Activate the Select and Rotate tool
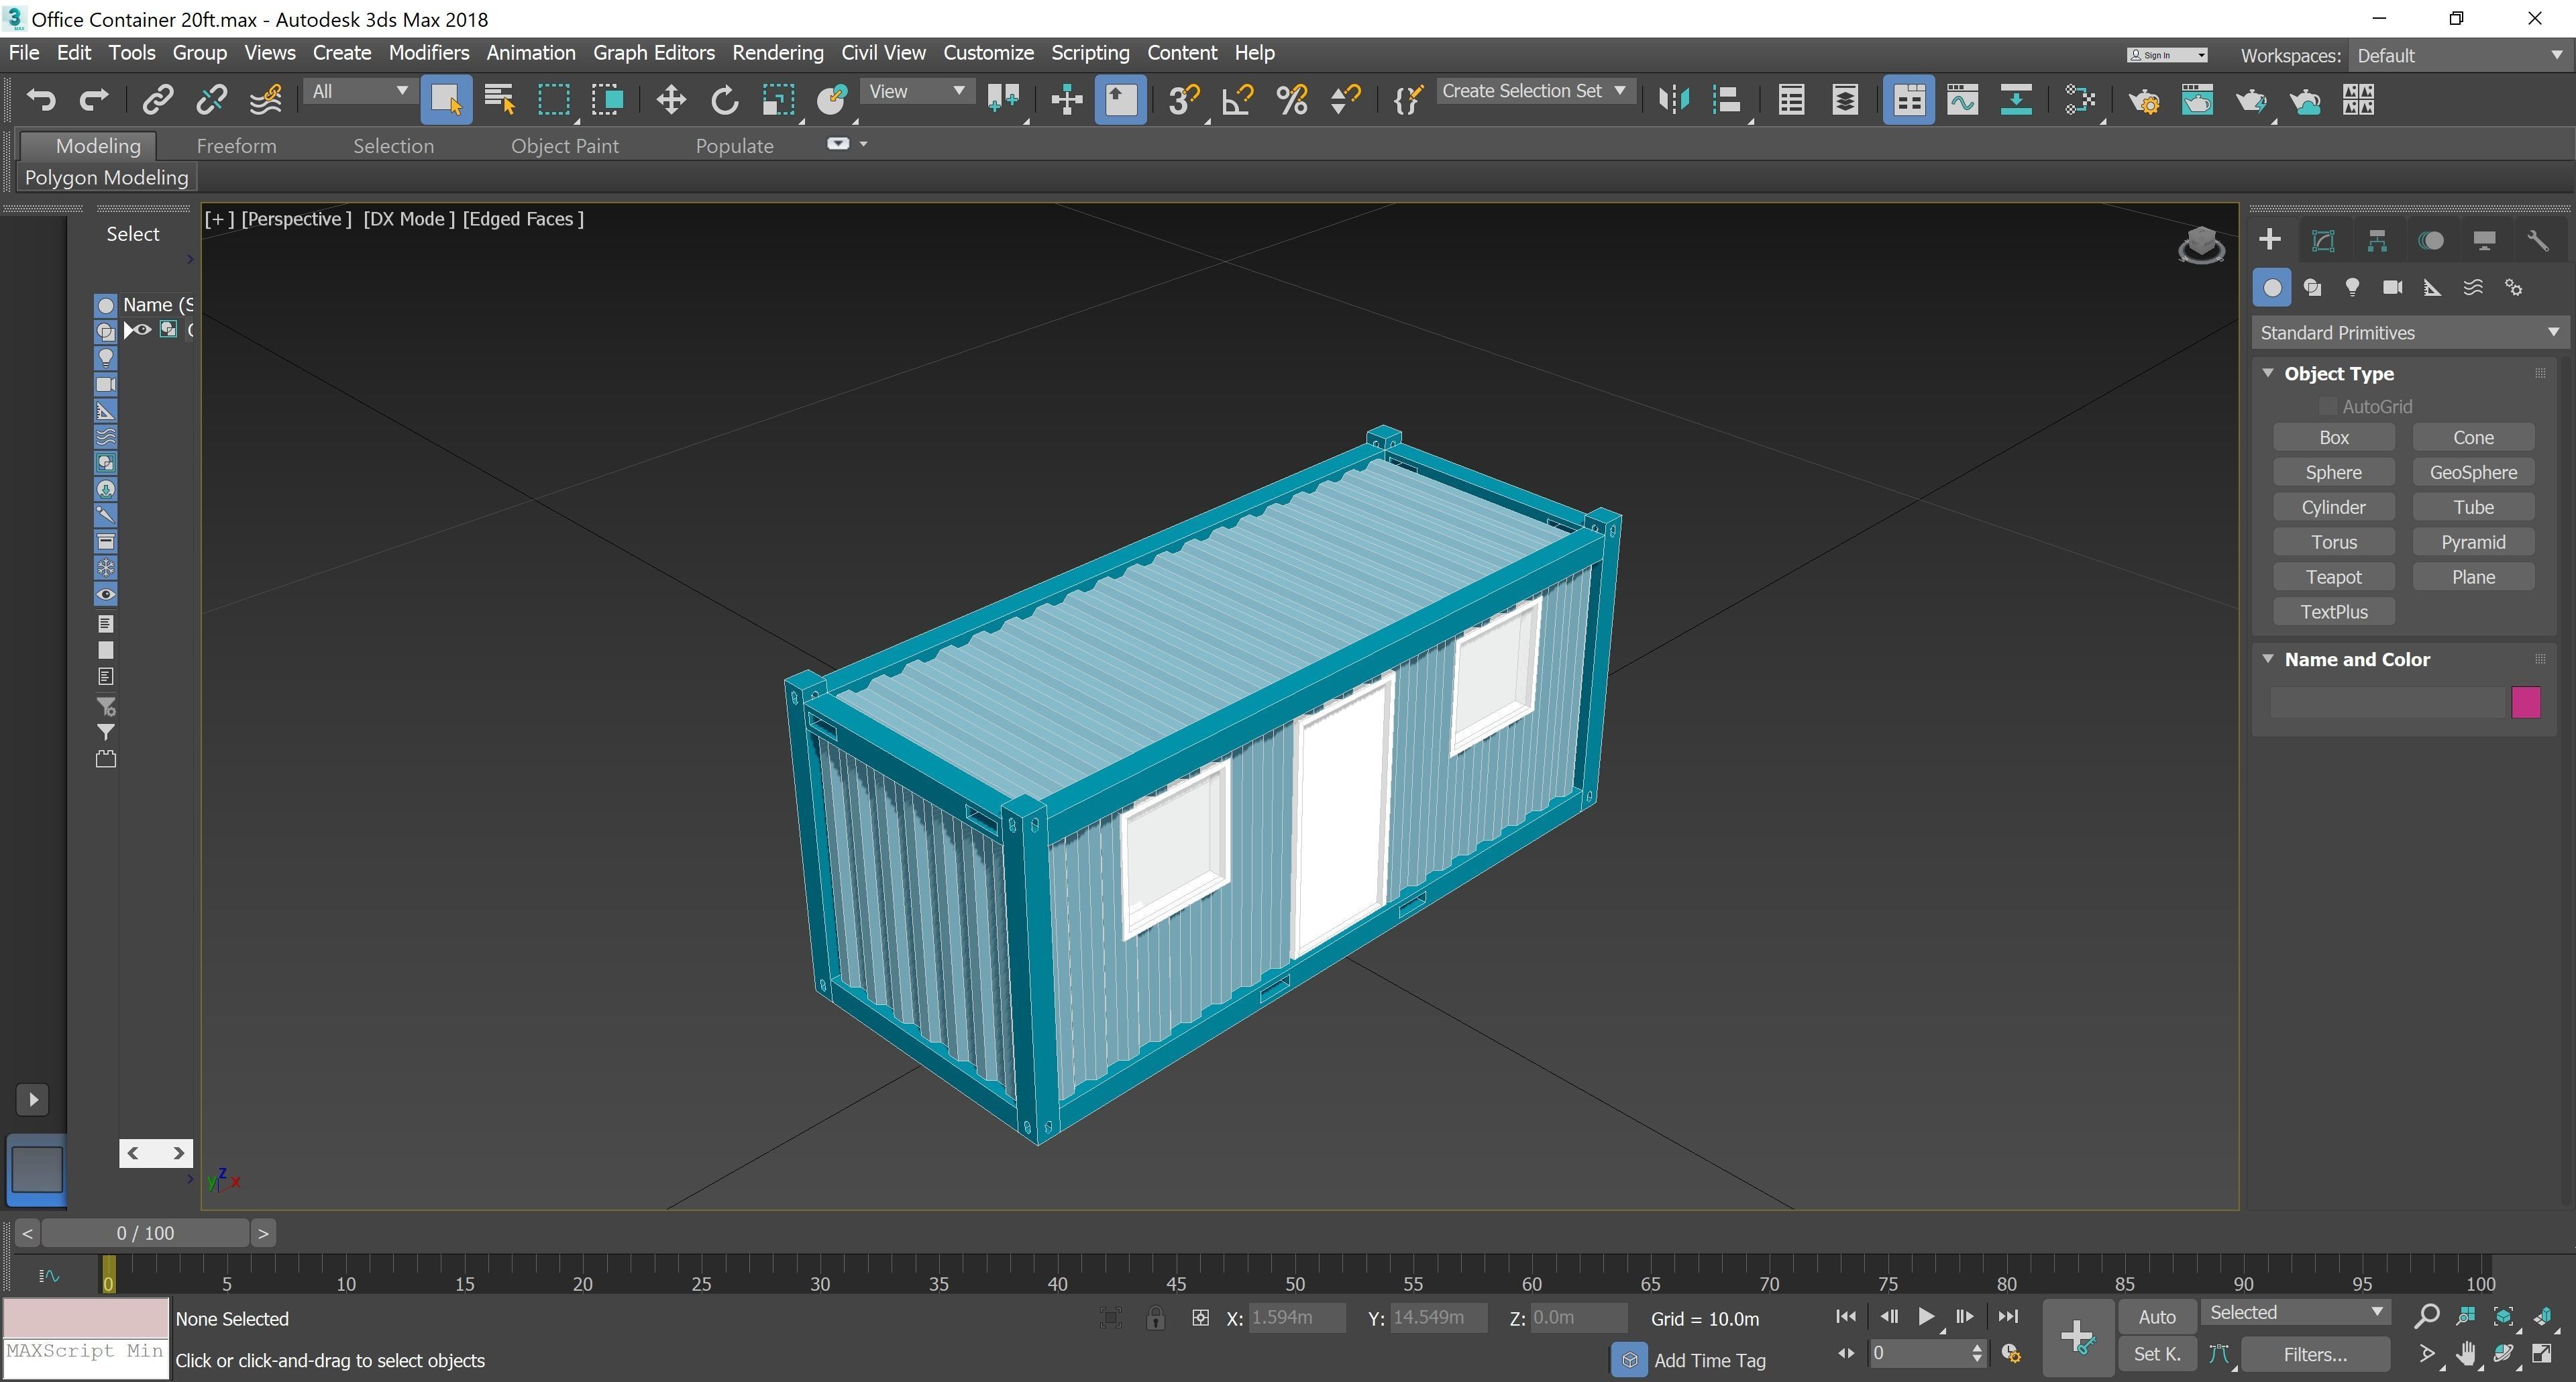This screenshot has width=2576, height=1382. click(724, 100)
